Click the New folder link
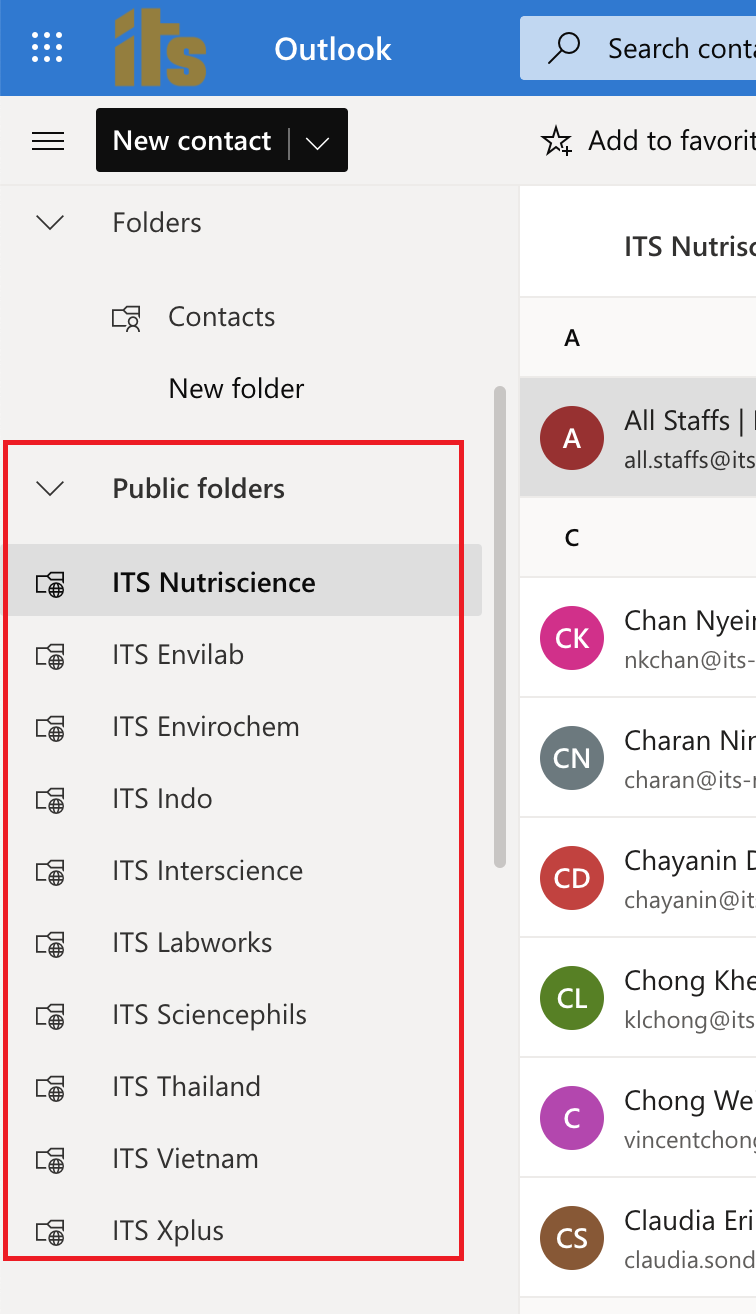The width and height of the screenshot is (756, 1314). pyautogui.click(x=236, y=388)
